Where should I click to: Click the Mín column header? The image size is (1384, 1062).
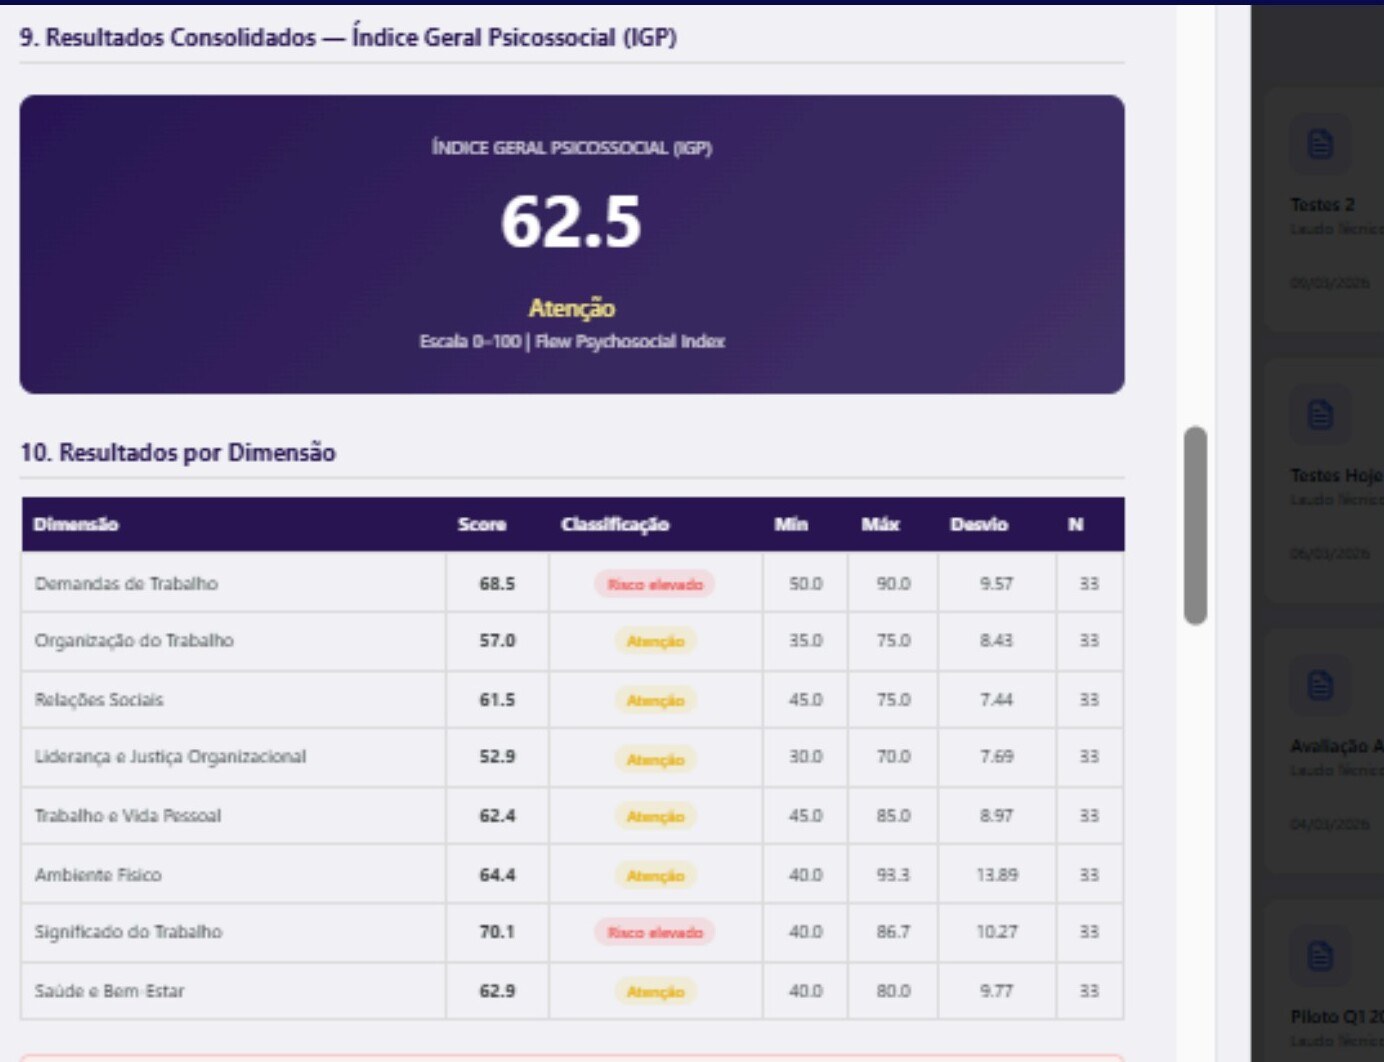point(791,524)
